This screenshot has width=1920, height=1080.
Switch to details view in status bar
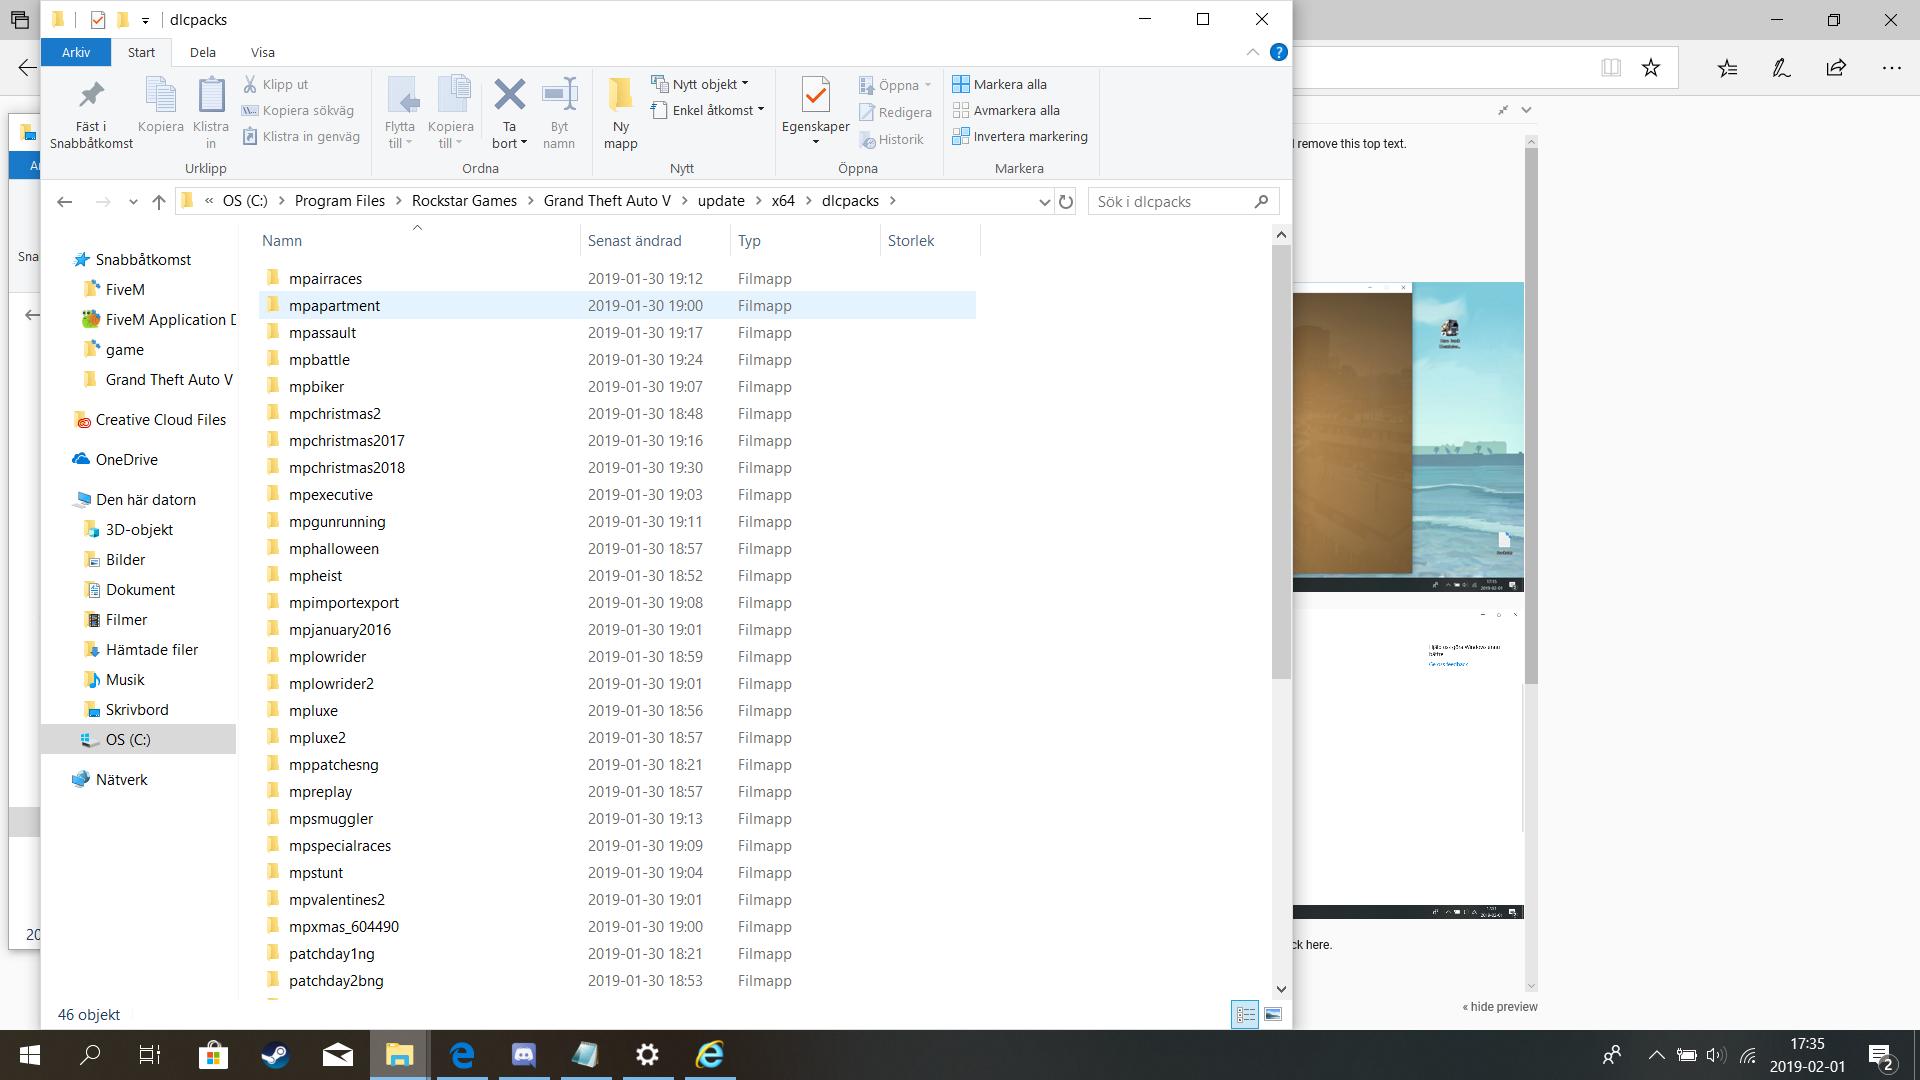pos(1246,1014)
